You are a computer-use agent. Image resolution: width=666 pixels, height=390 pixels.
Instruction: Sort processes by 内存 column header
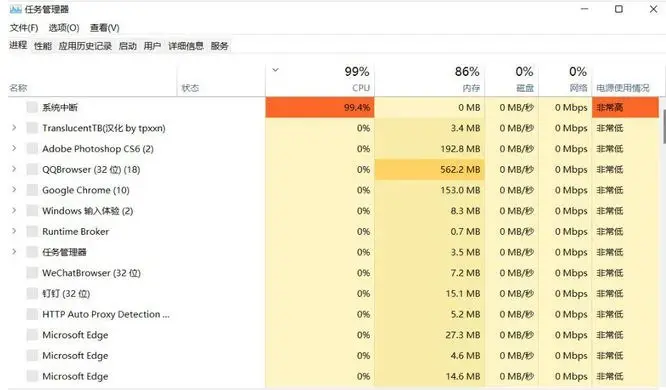pyautogui.click(x=429, y=79)
